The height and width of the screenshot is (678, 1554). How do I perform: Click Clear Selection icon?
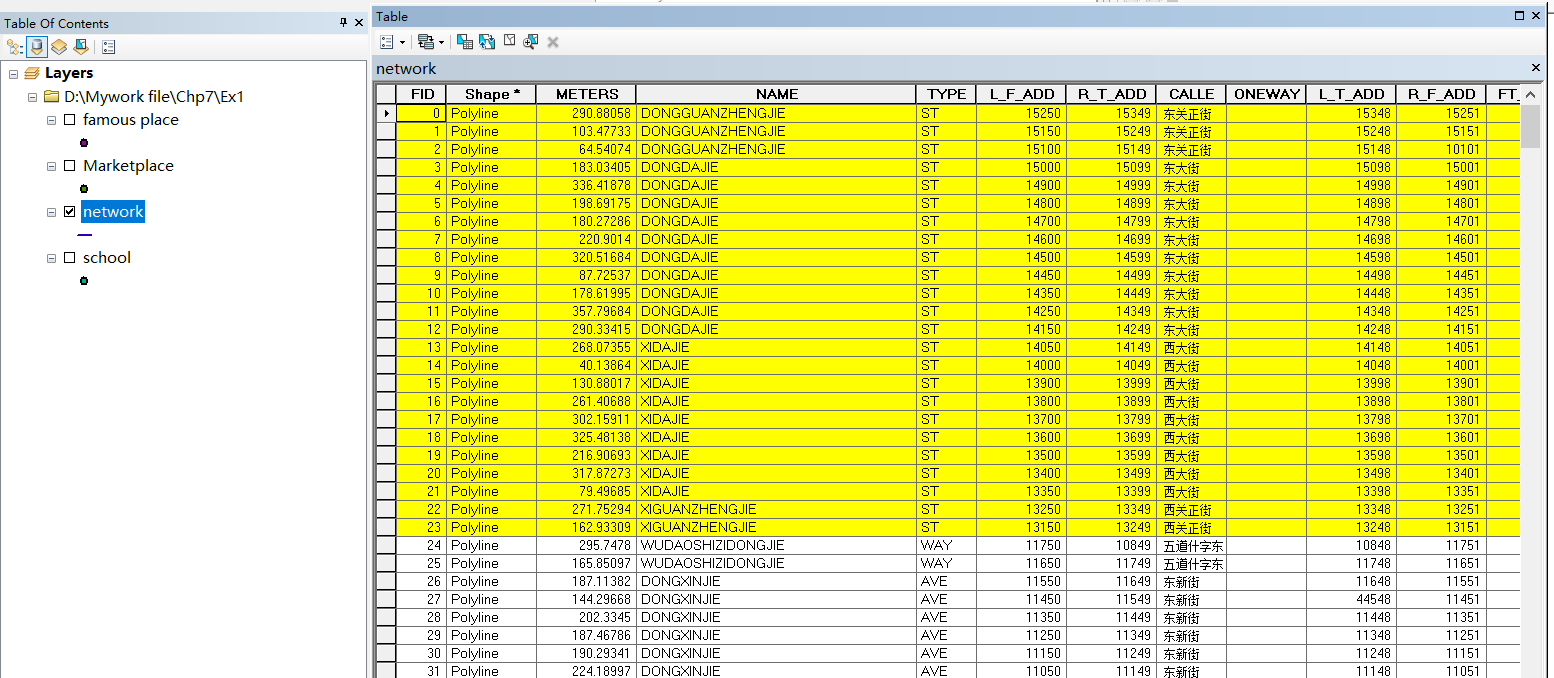pos(509,41)
